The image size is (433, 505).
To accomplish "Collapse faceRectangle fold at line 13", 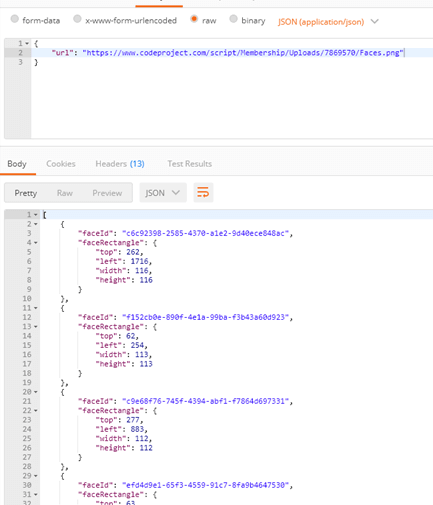I will click(x=35, y=327).
